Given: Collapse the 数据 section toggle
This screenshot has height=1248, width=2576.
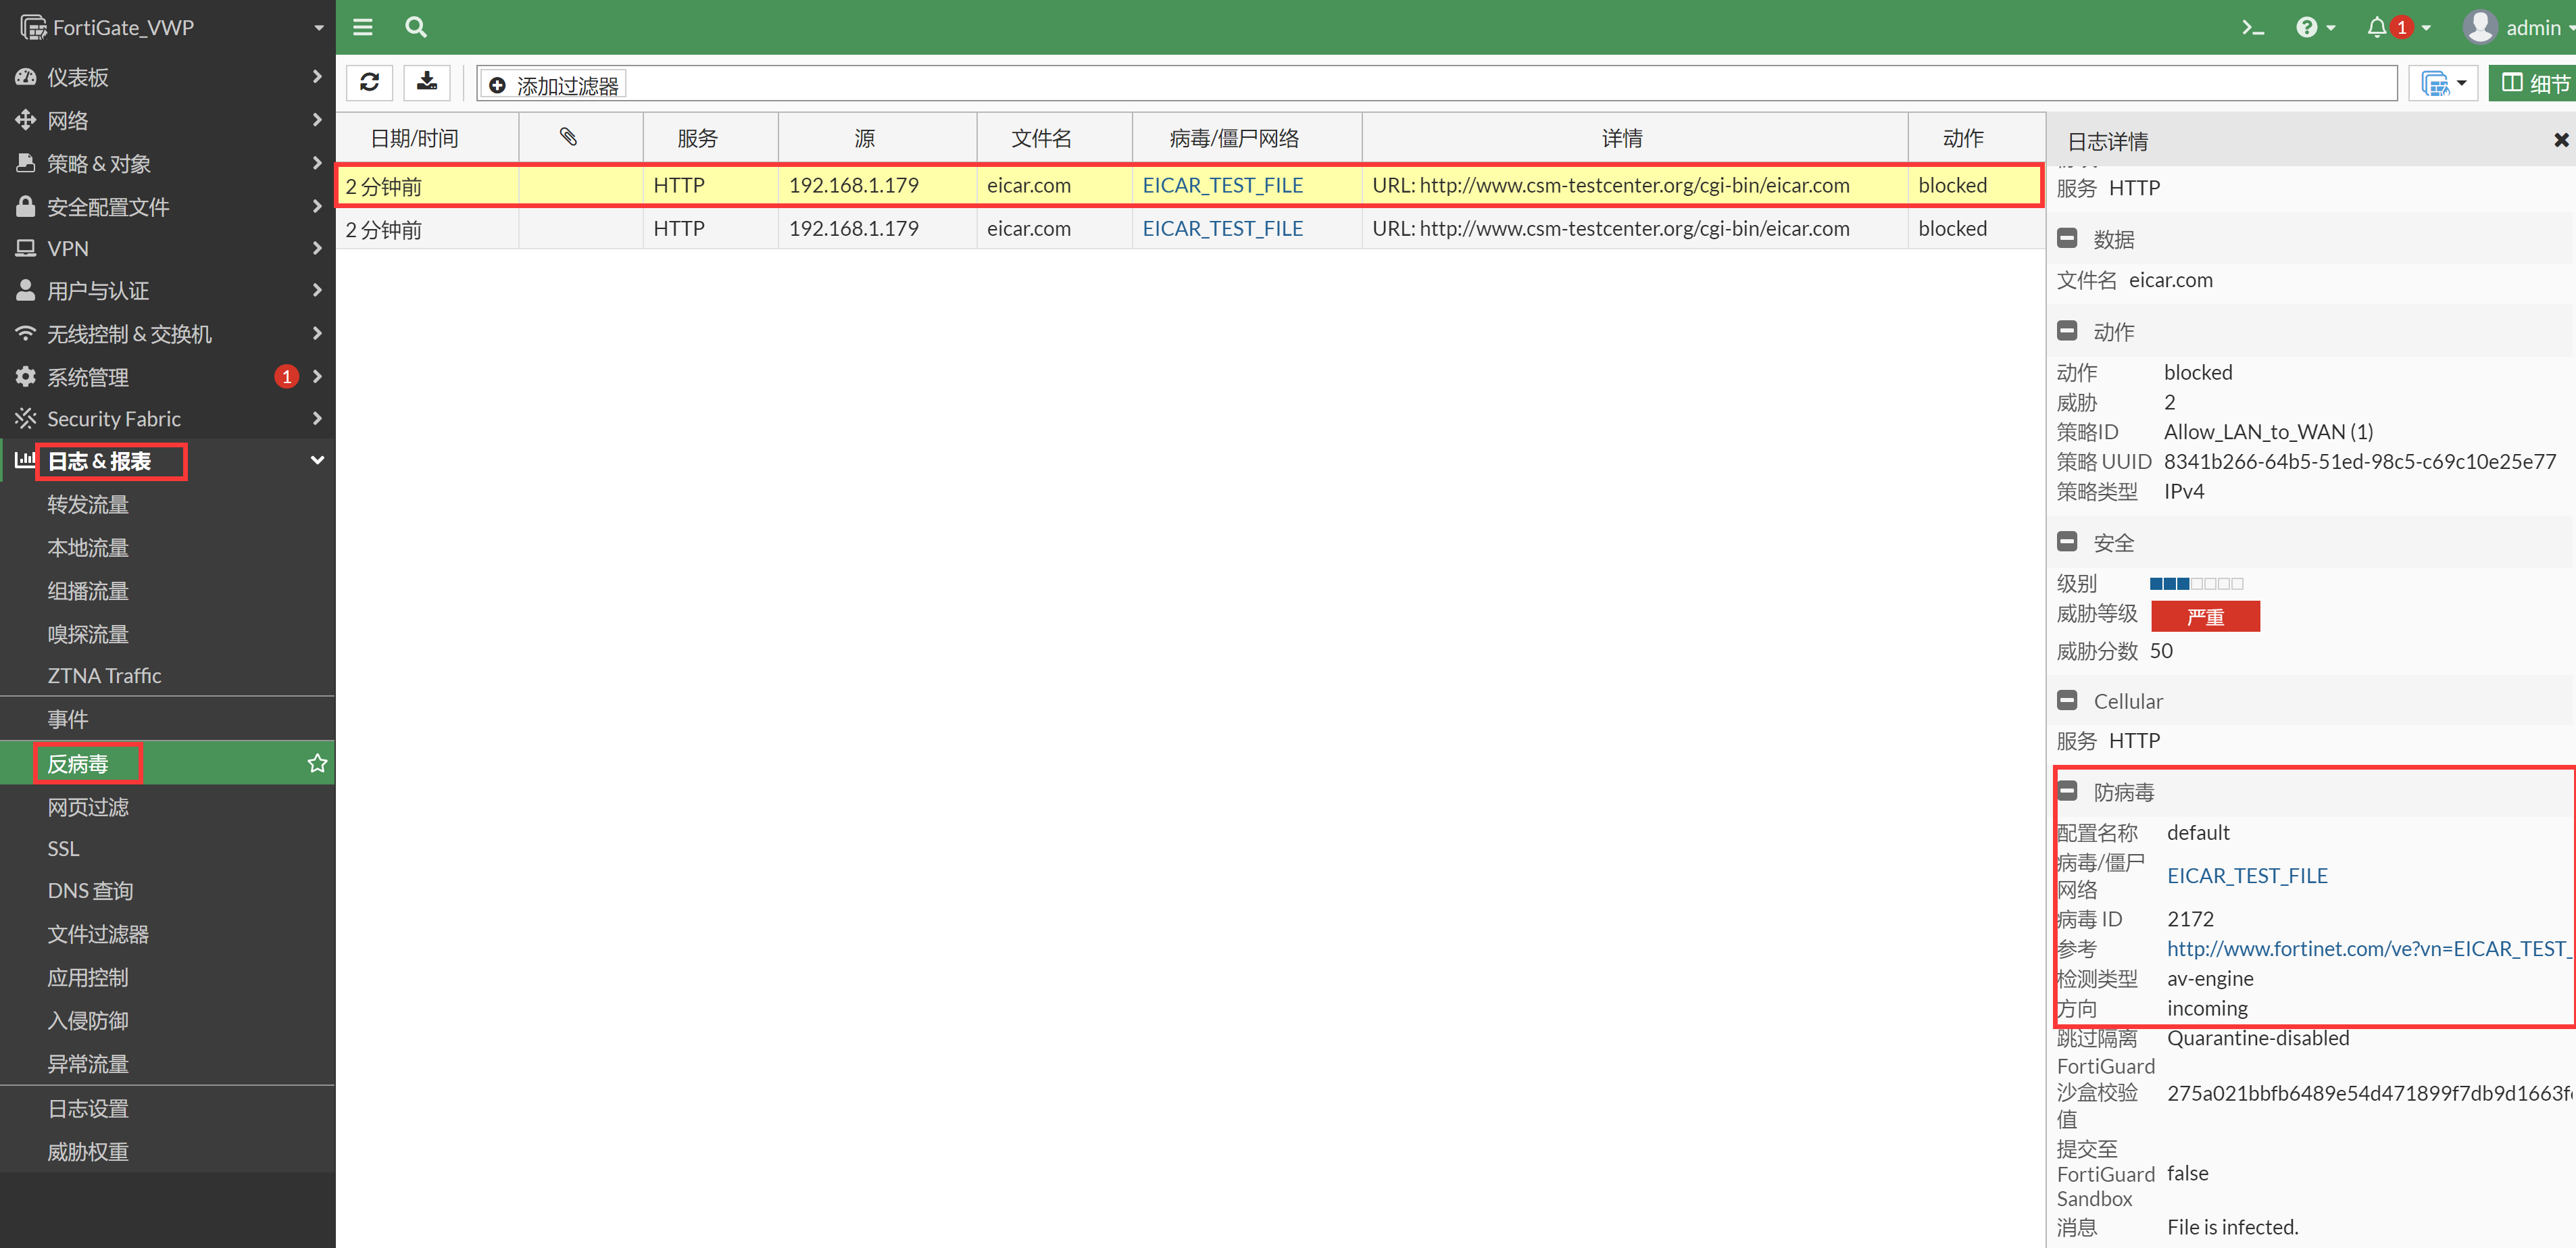Looking at the screenshot, I should [x=2068, y=239].
